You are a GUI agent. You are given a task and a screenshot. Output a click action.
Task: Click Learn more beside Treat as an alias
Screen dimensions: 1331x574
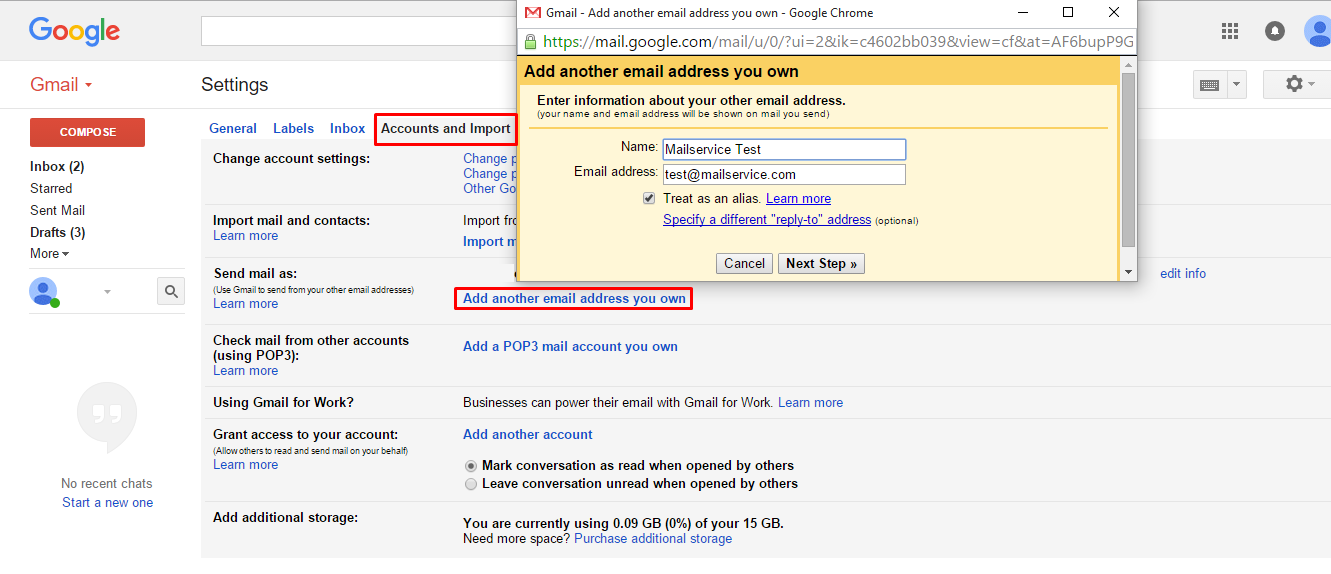tap(798, 198)
